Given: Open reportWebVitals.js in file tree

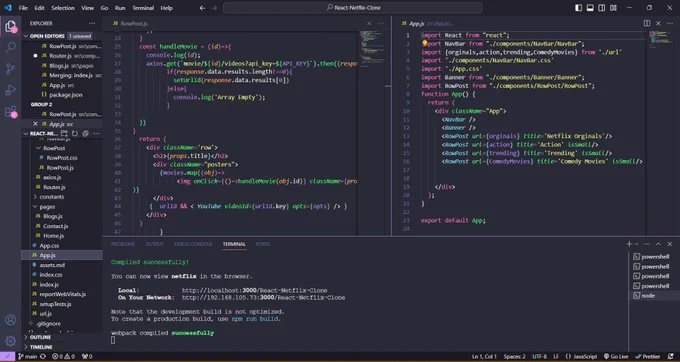Looking at the screenshot, I should (62, 294).
